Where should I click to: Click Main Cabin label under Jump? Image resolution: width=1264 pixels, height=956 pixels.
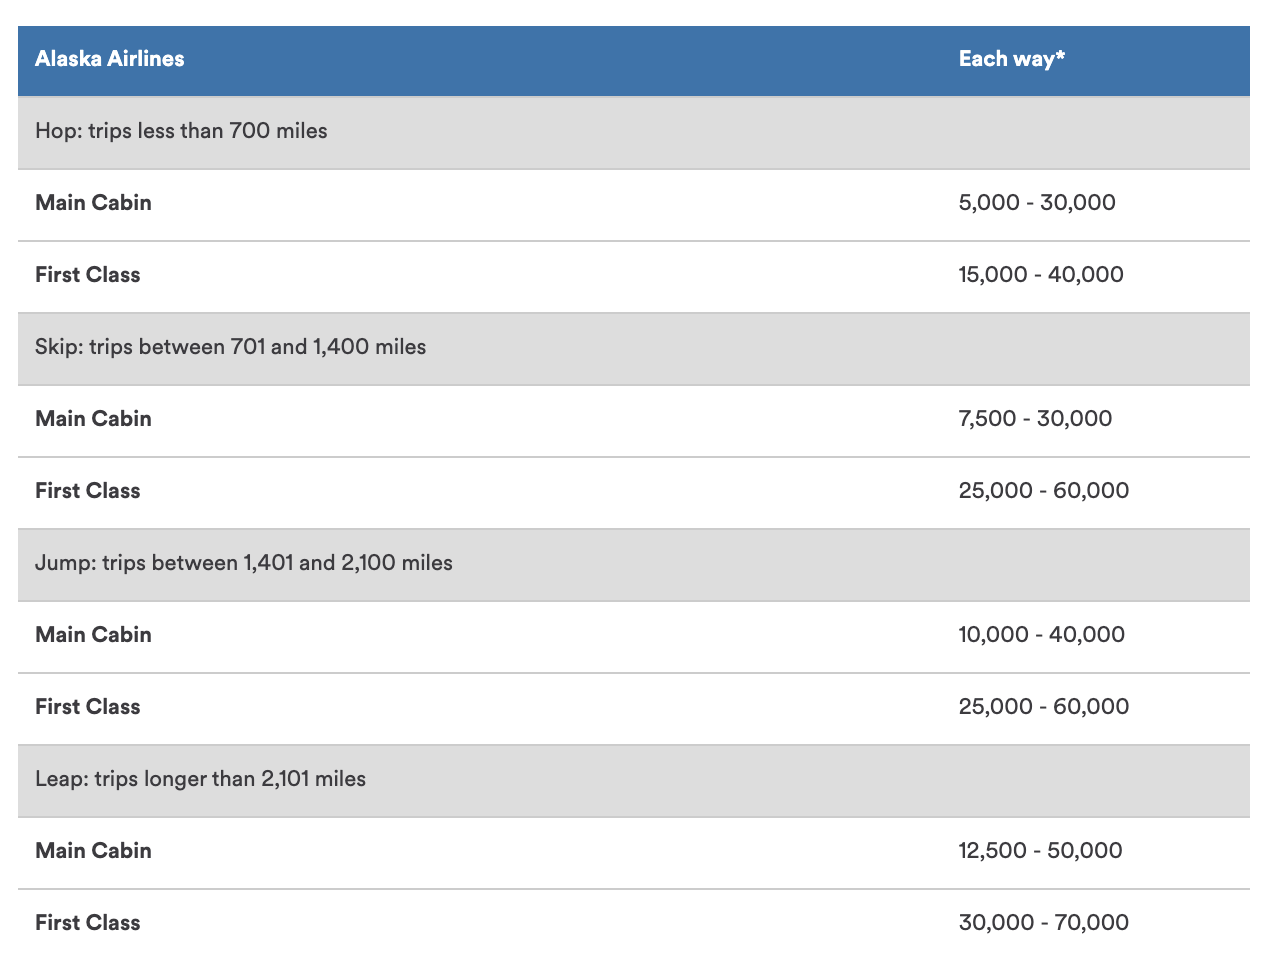tap(93, 635)
